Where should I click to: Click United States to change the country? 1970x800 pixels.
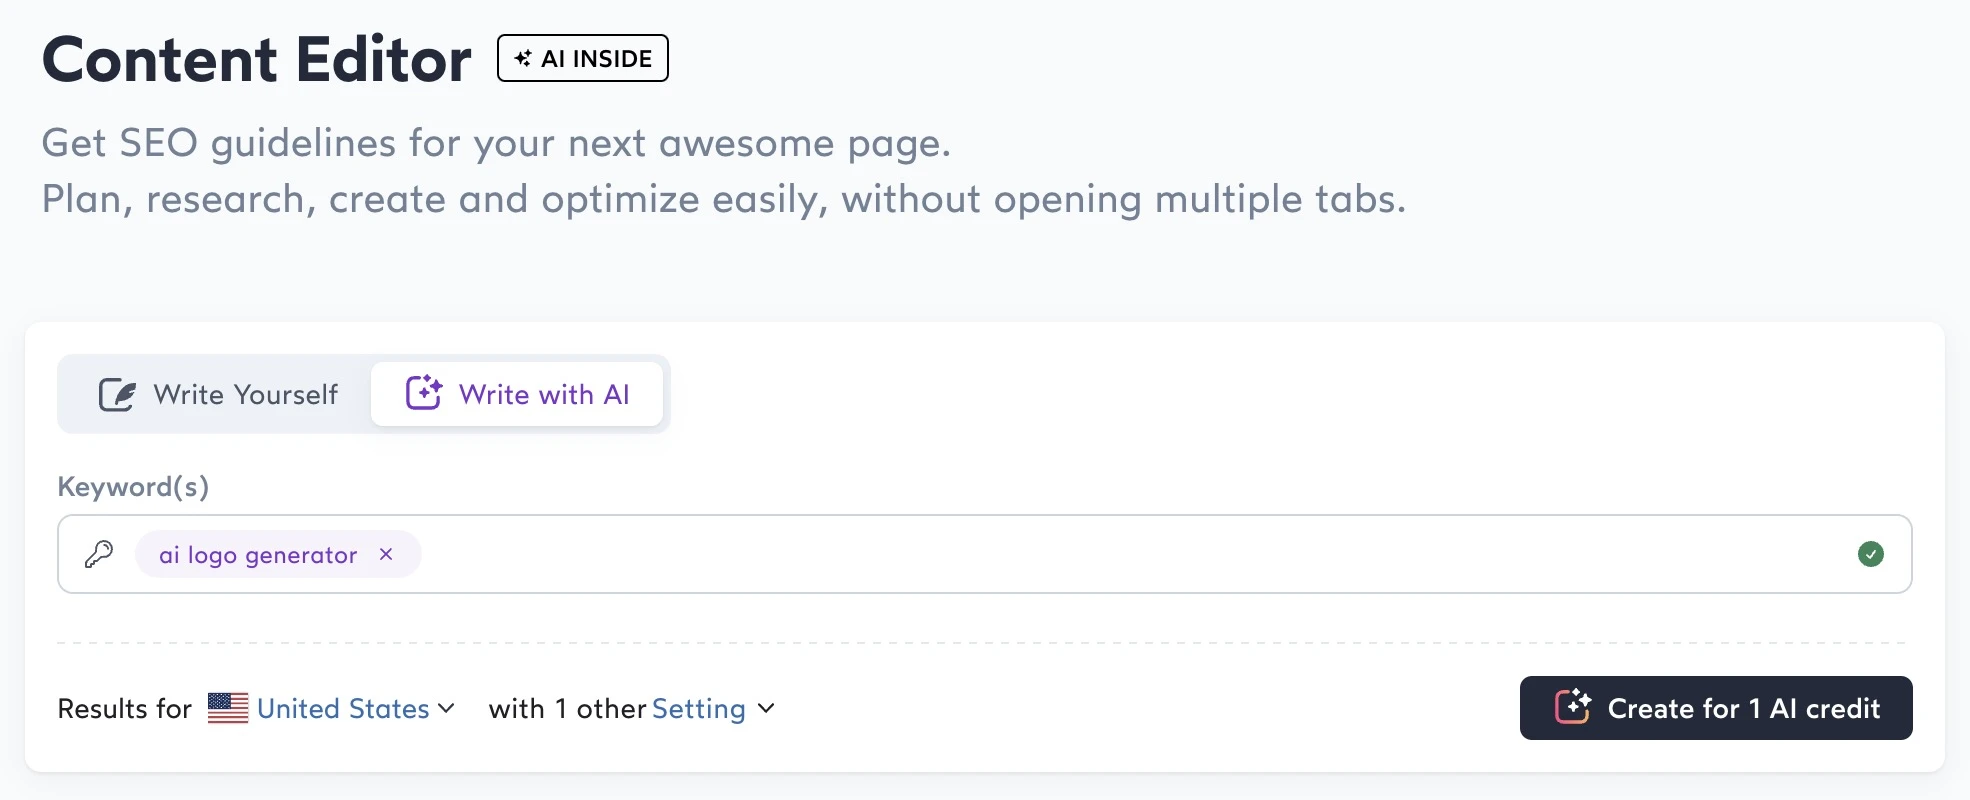pyautogui.click(x=342, y=708)
